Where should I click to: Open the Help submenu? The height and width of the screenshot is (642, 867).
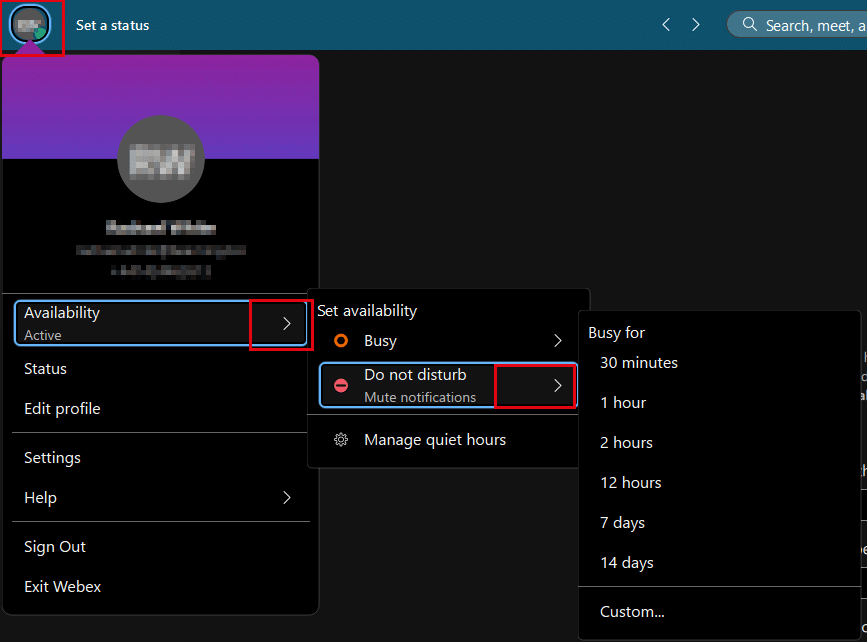(160, 498)
